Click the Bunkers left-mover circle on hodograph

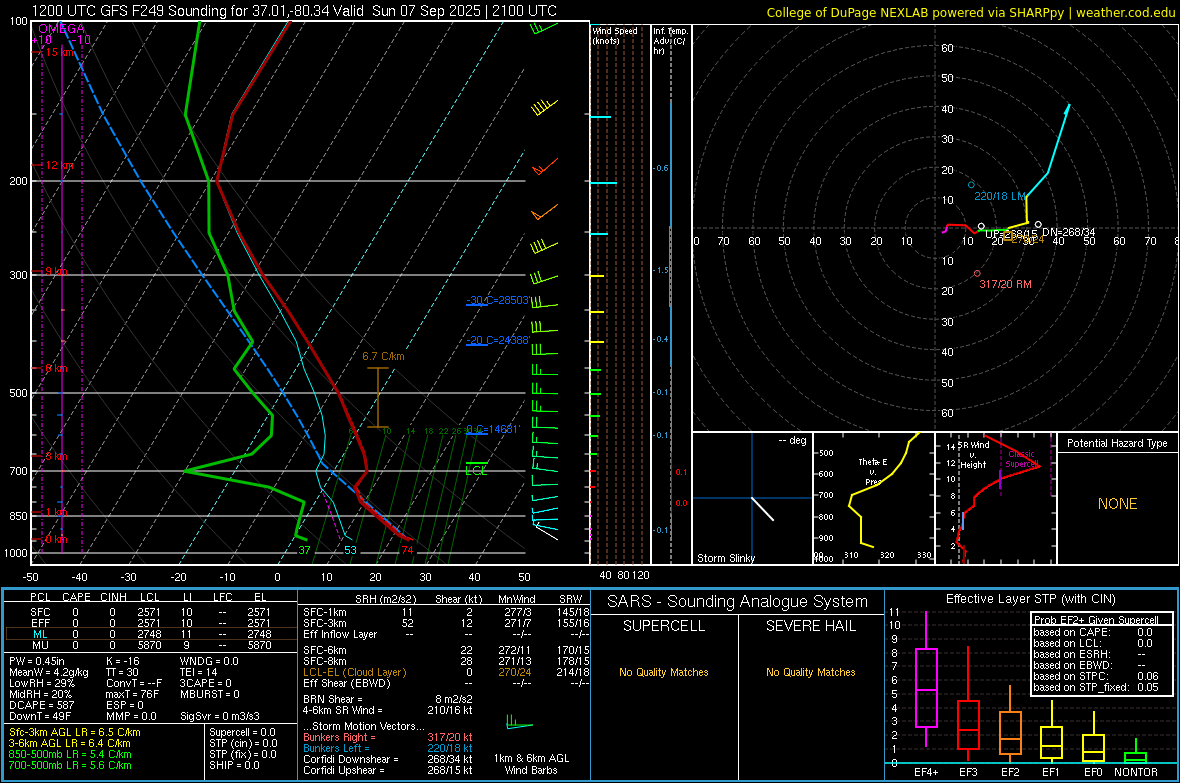[971, 184]
